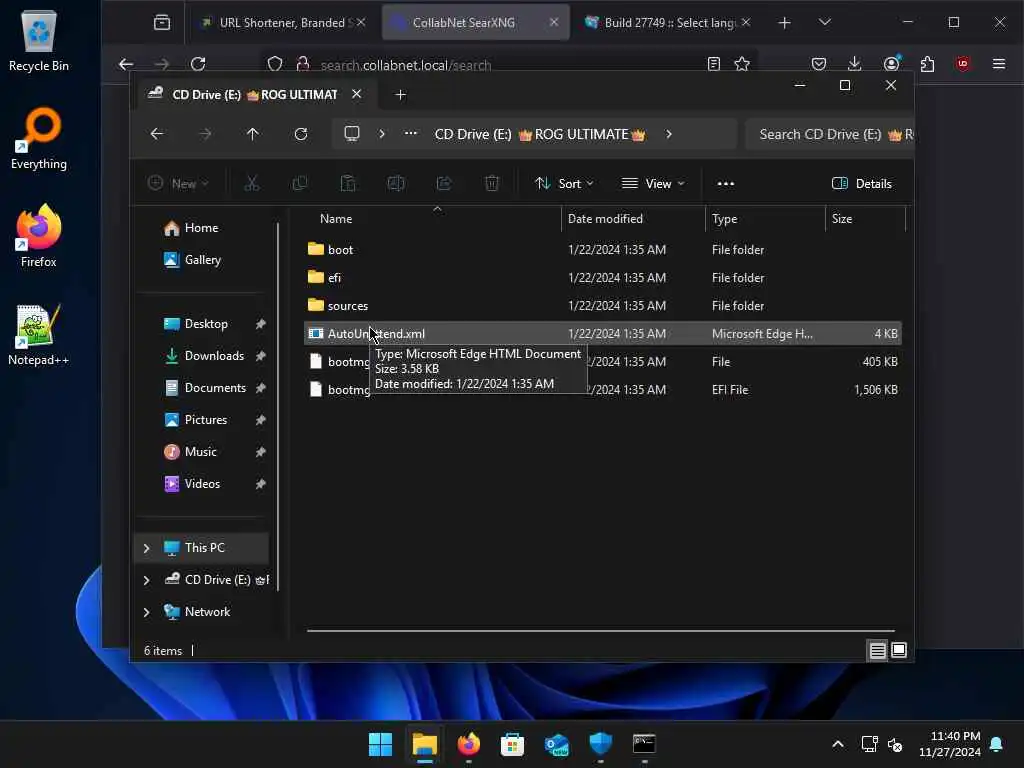Expand CD Drive (E:) tree node
Image resolution: width=1024 pixels, height=768 pixels.
(x=146, y=580)
